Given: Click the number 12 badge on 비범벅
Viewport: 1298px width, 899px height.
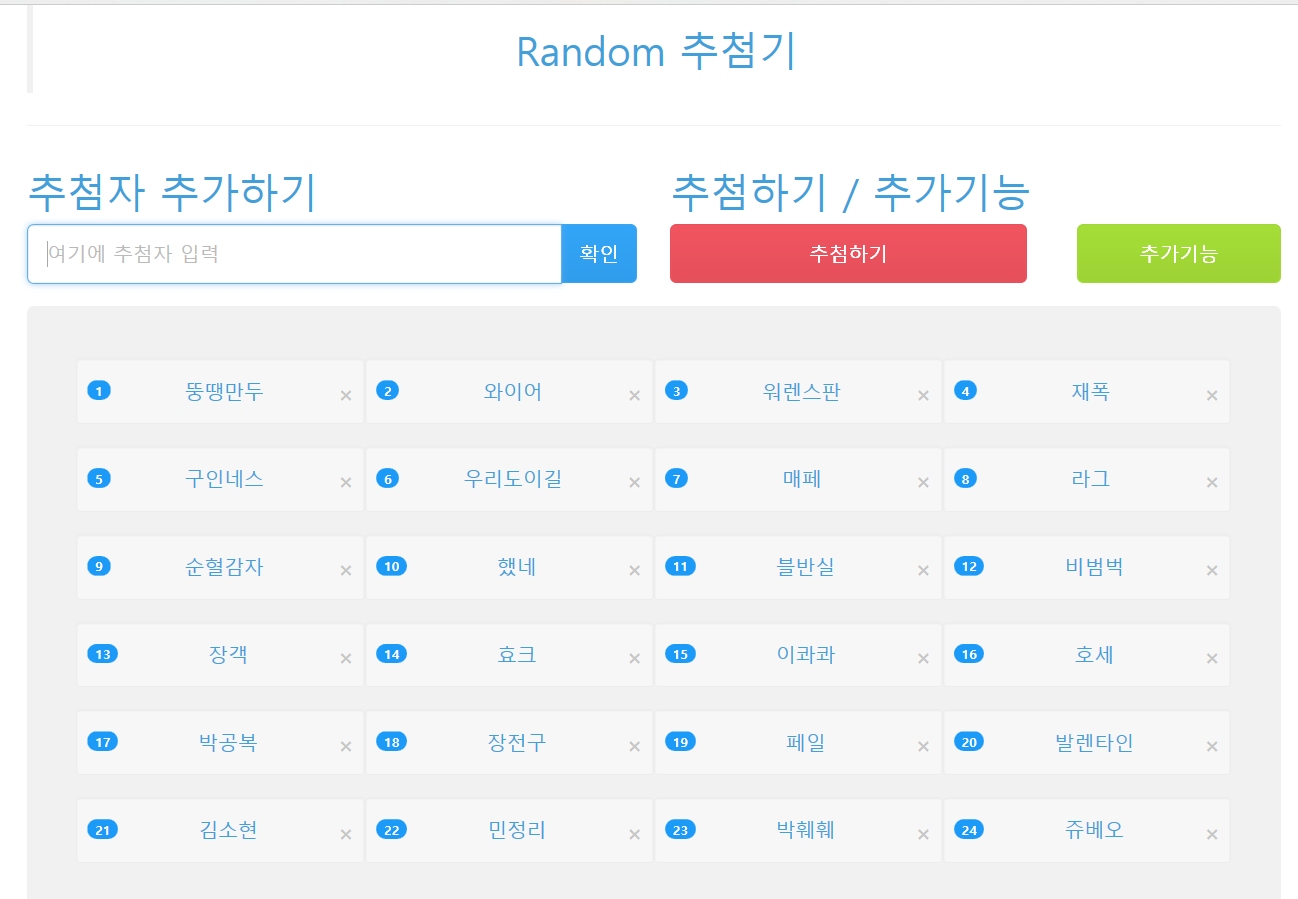Looking at the screenshot, I should pos(969,567).
